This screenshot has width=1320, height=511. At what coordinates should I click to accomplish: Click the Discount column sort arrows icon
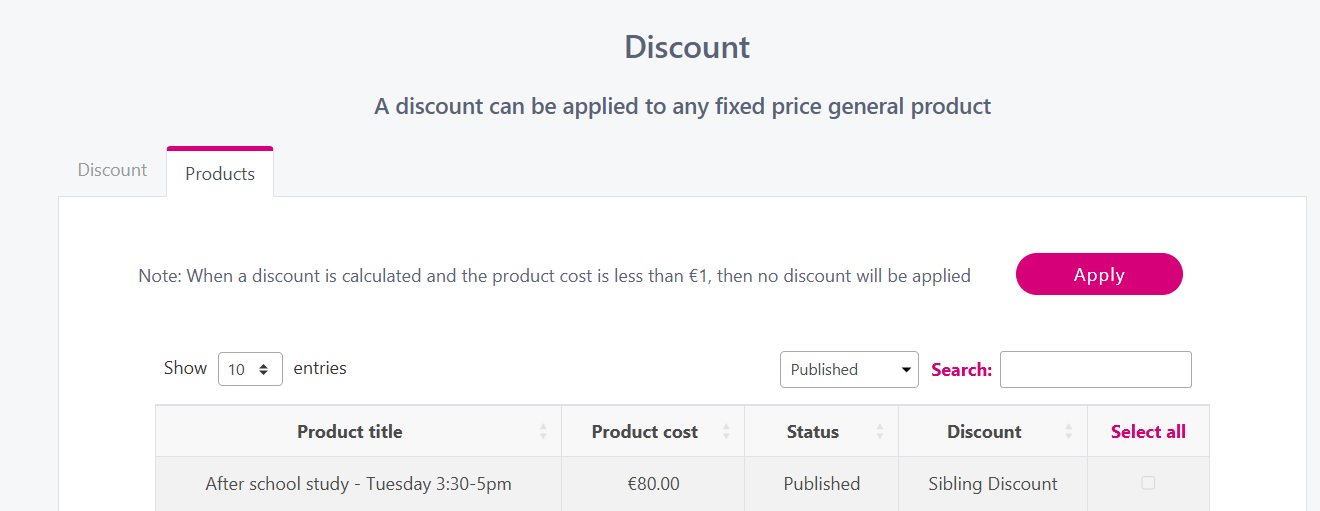[x=1069, y=432]
